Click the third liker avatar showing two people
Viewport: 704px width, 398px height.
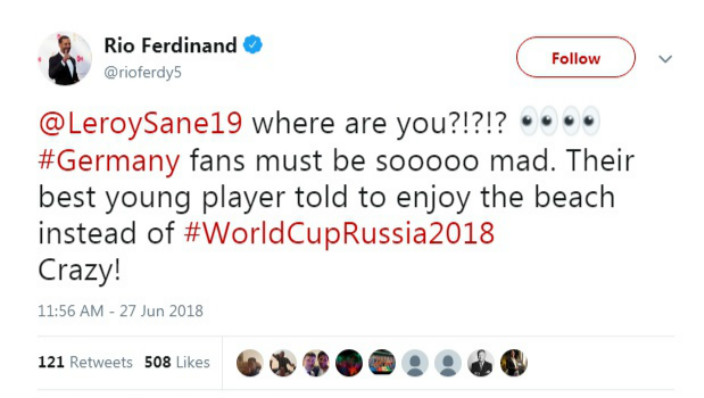click(x=316, y=363)
